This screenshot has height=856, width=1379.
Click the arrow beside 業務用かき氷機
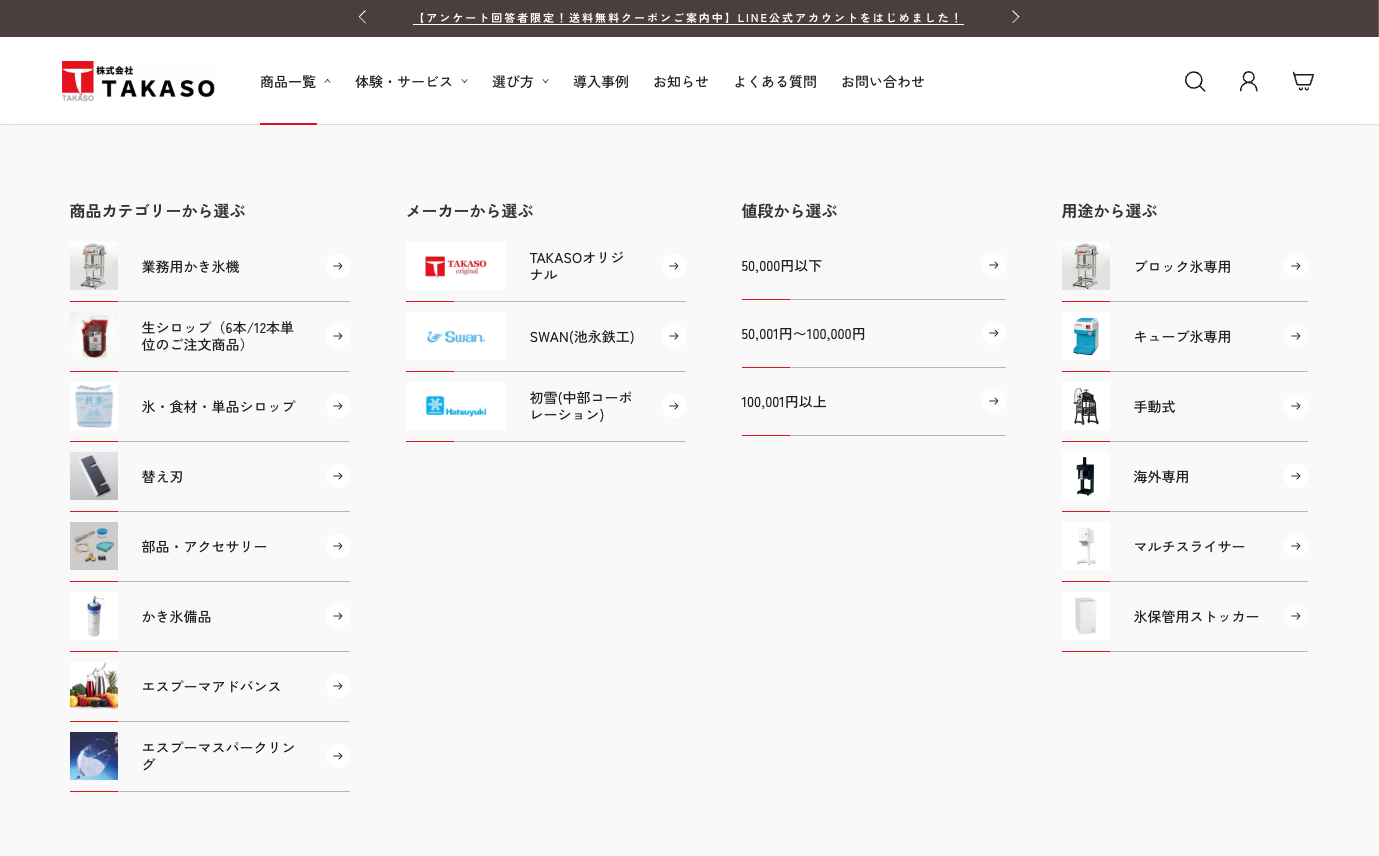click(337, 266)
